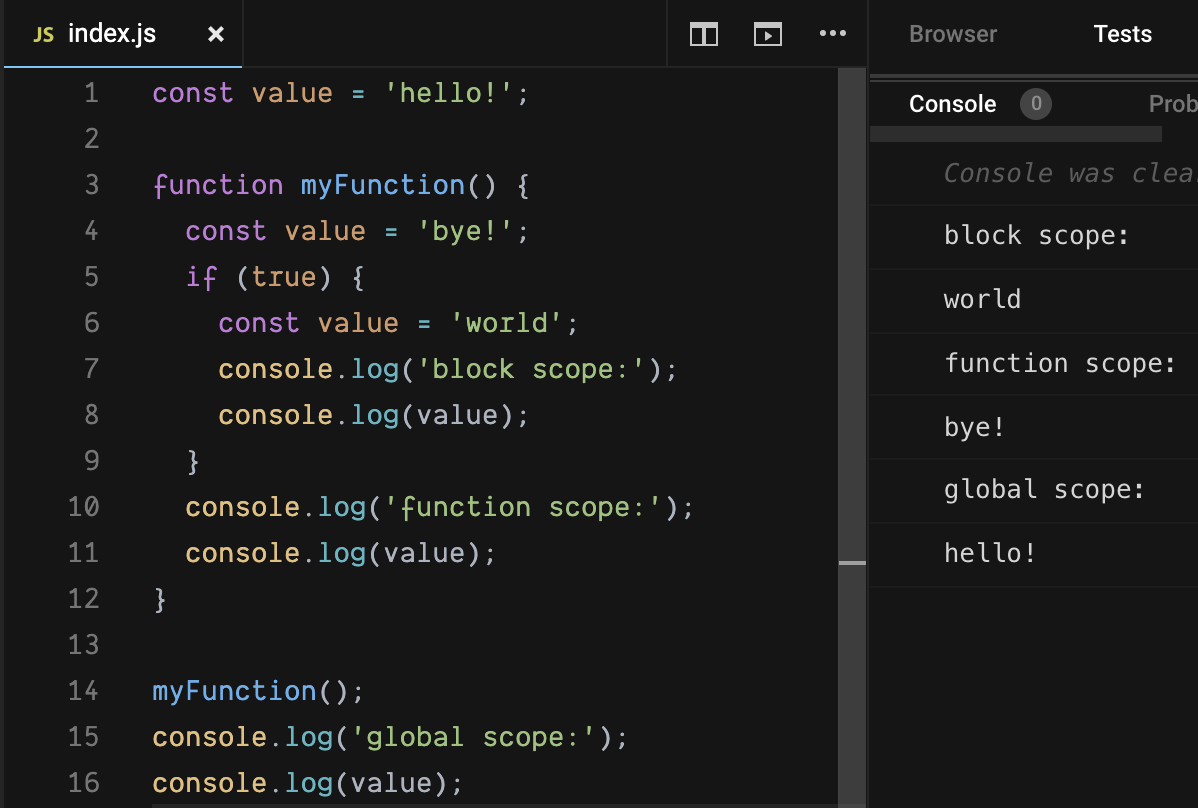Select 'function scope:' console output row
The height and width of the screenshot is (808, 1198).
click(x=1034, y=364)
